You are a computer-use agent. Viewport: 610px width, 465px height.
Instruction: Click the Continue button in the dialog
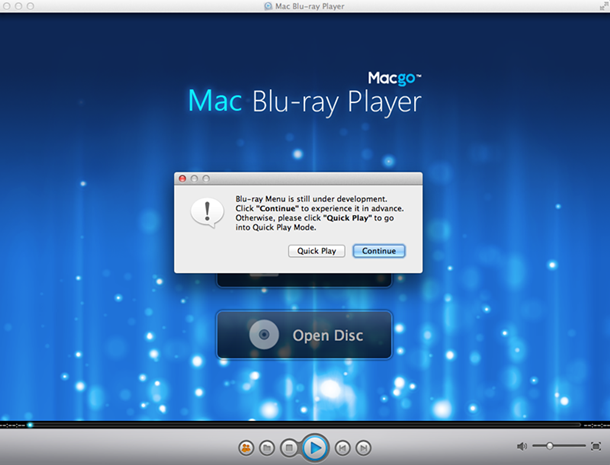coord(379,251)
